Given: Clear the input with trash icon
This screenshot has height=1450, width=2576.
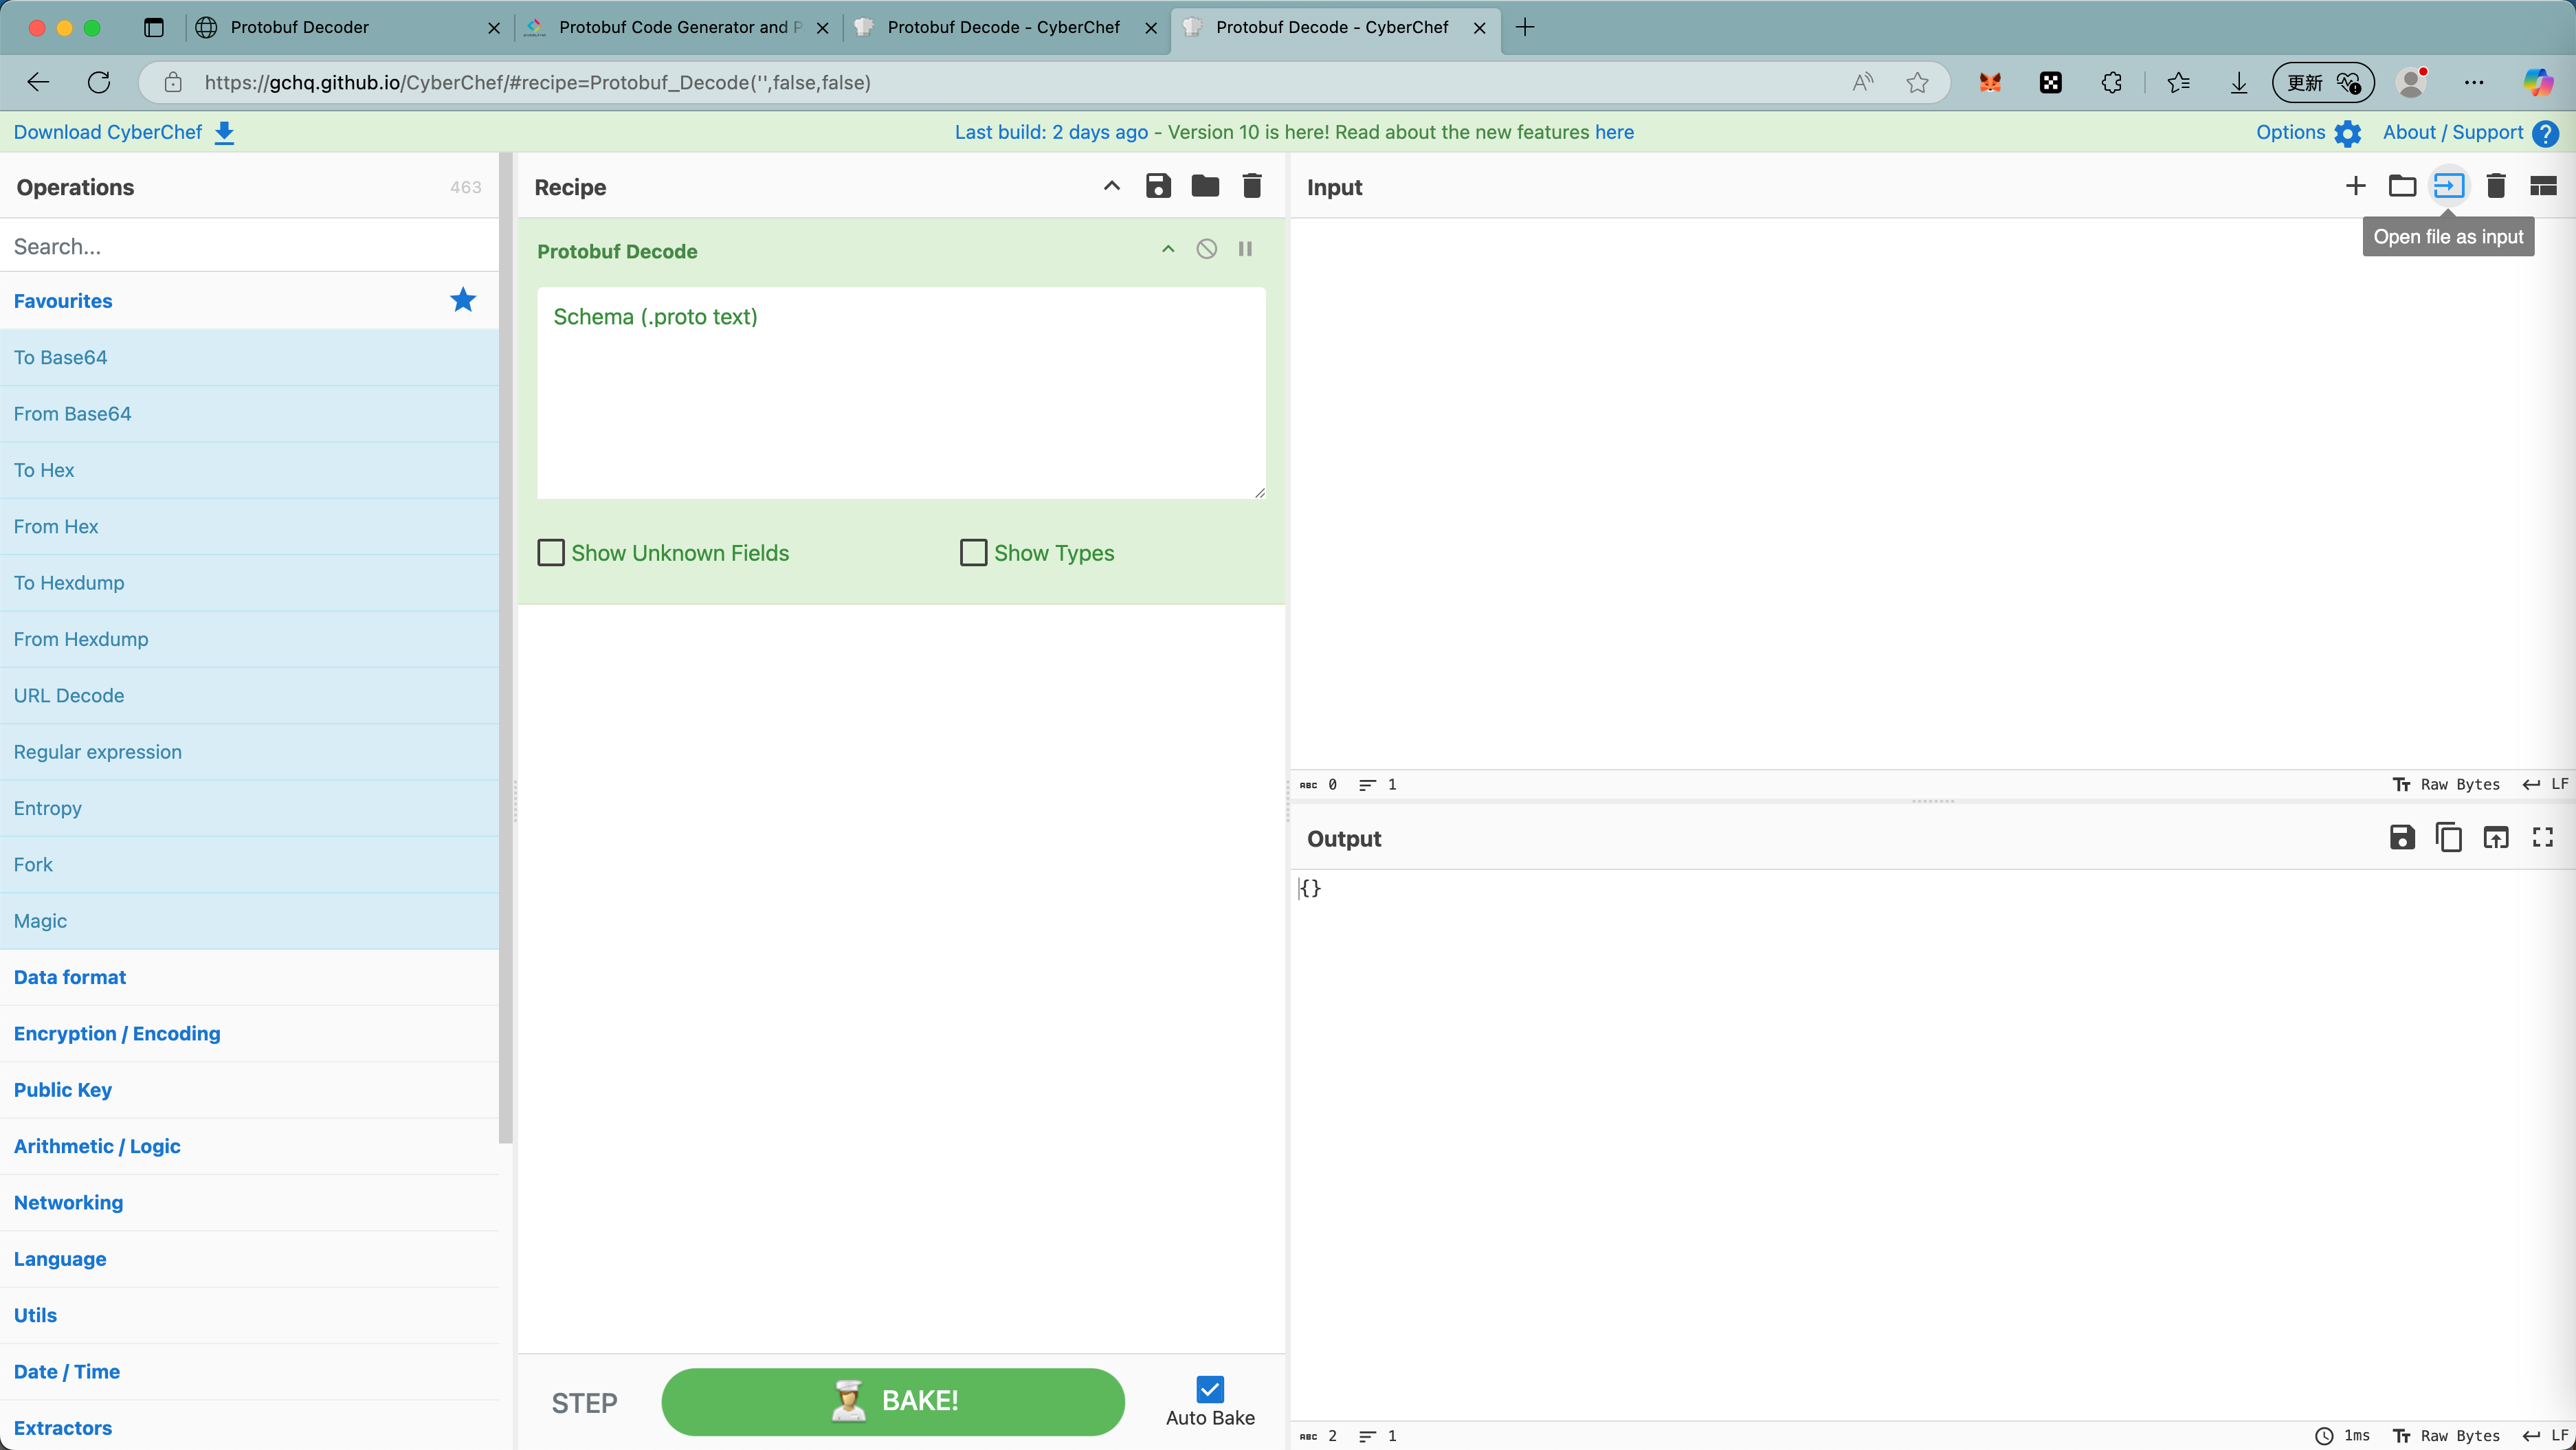Looking at the screenshot, I should [x=2496, y=186].
